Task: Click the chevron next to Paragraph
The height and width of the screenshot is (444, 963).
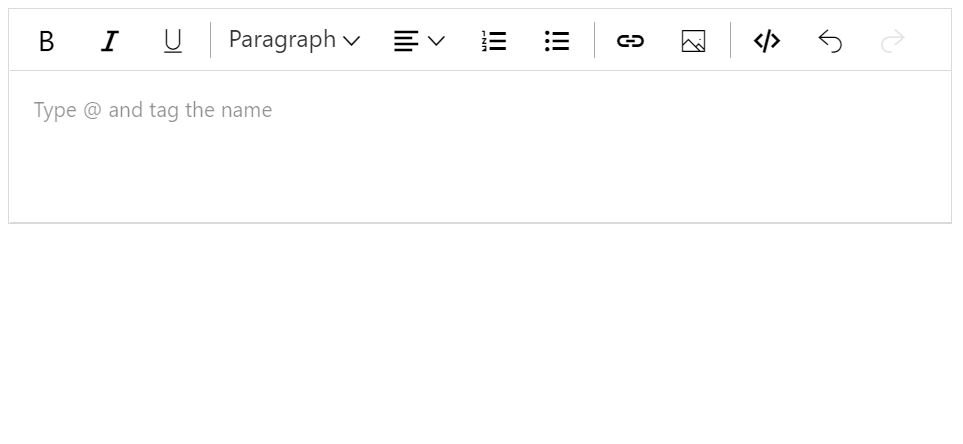Action: [x=351, y=41]
